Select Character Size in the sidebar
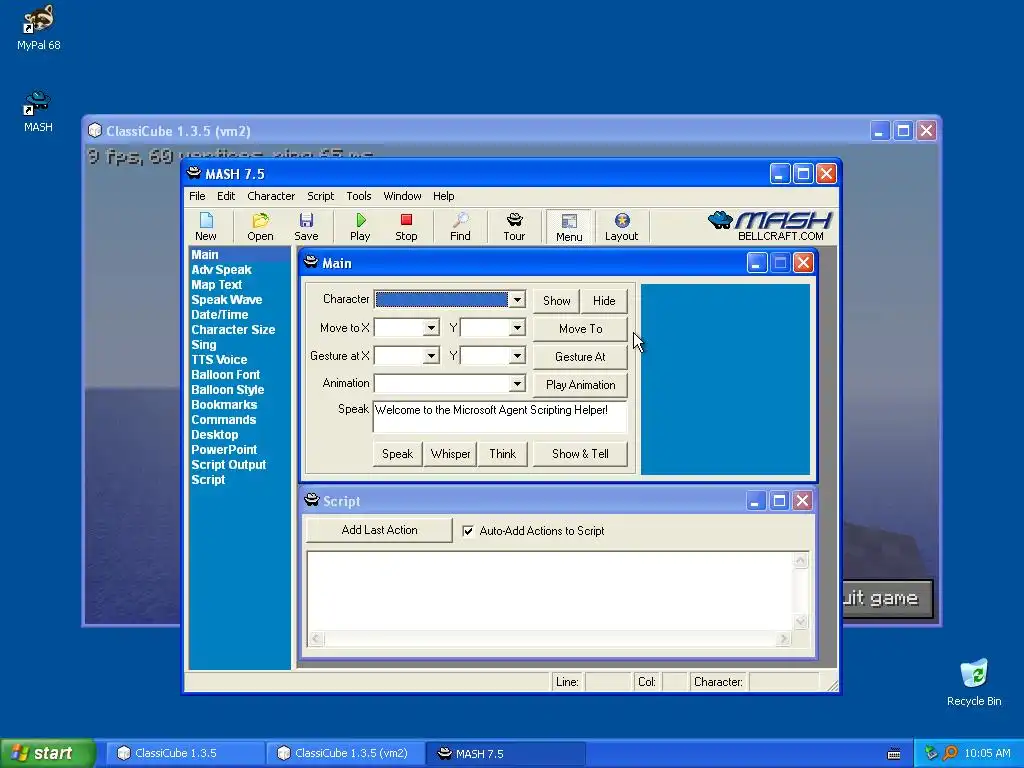The image size is (1024, 768). pyautogui.click(x=233, y=330)
